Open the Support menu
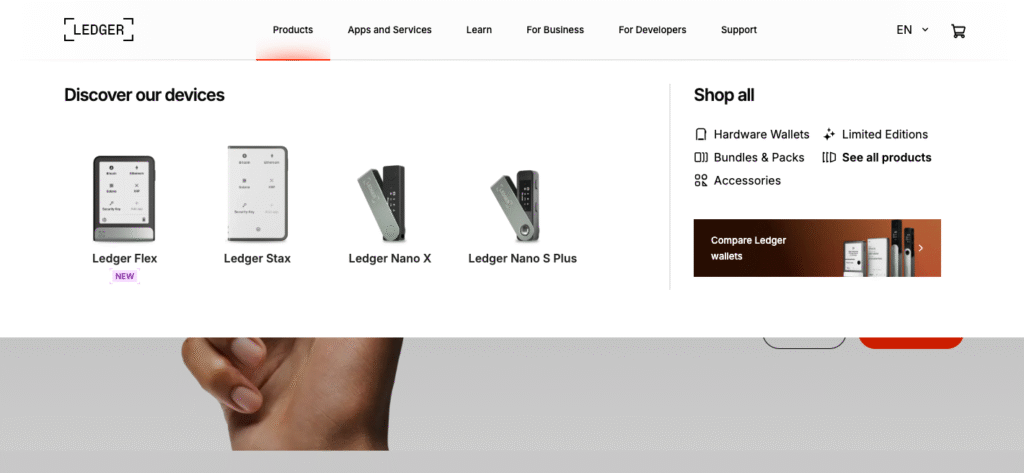Image resolution: width=1024 pixels, height=473 pixels. pos(739,30)
